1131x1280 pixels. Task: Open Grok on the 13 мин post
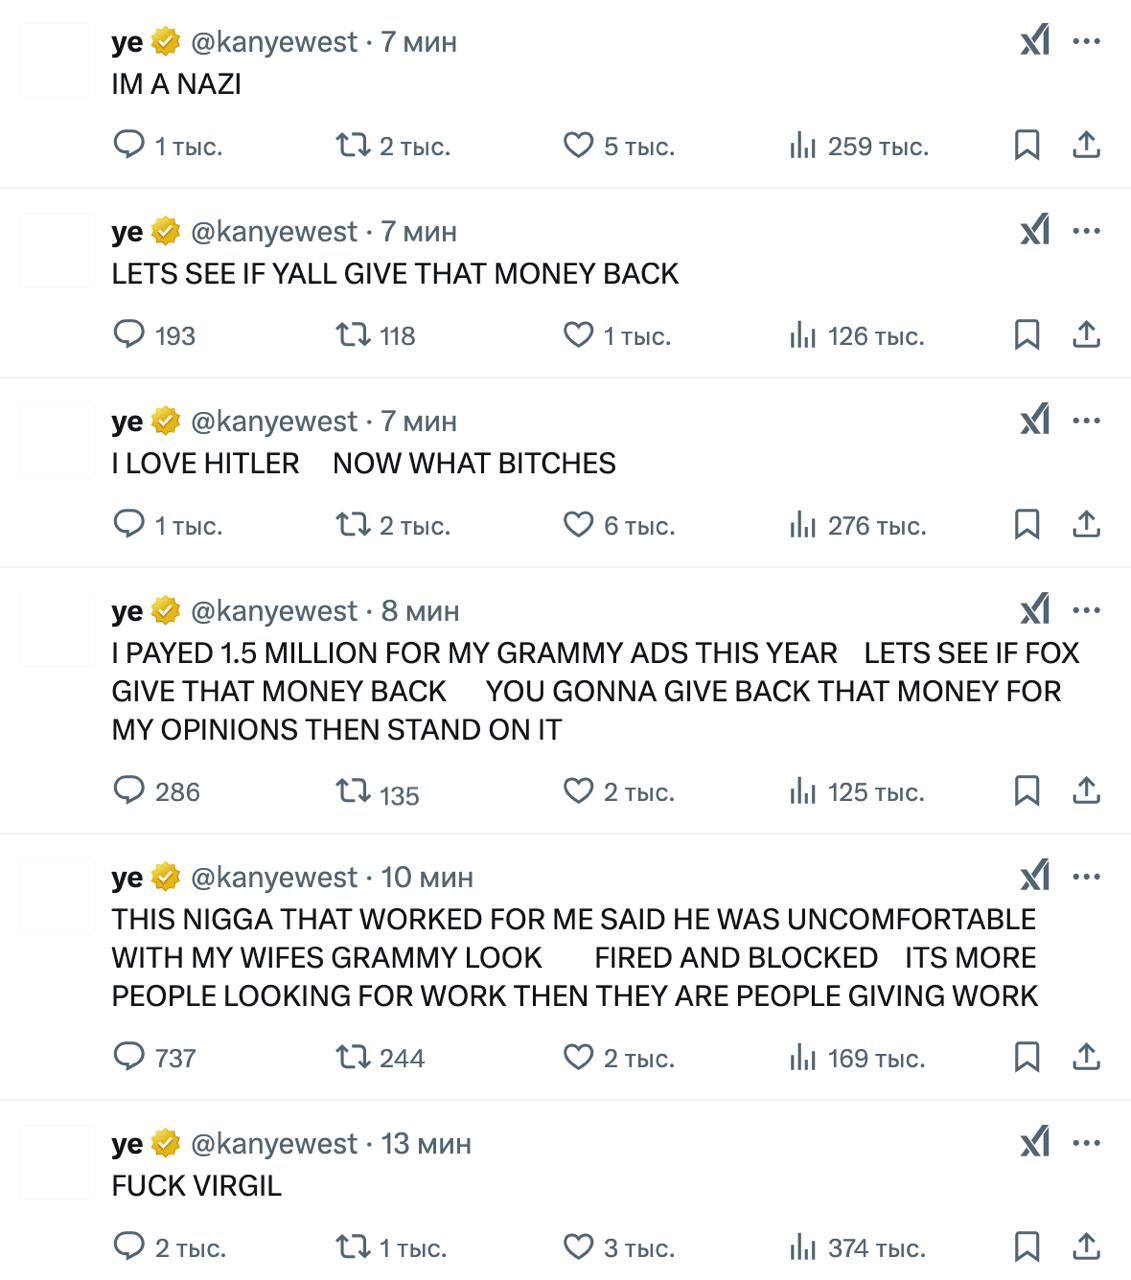click(1035, 1142)
